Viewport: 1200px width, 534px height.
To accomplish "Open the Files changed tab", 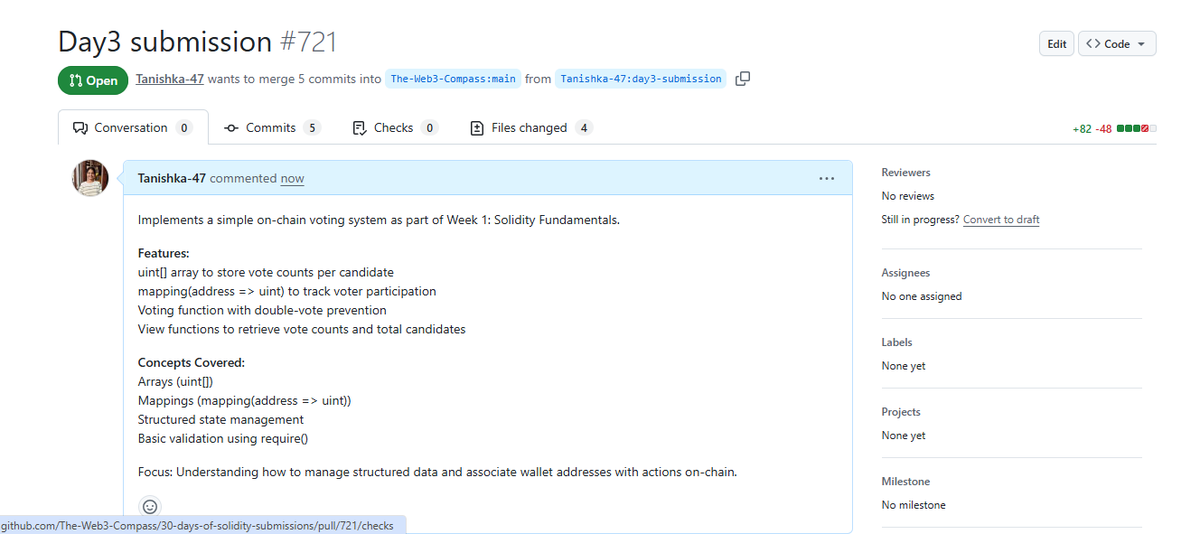I will [531, 128].
